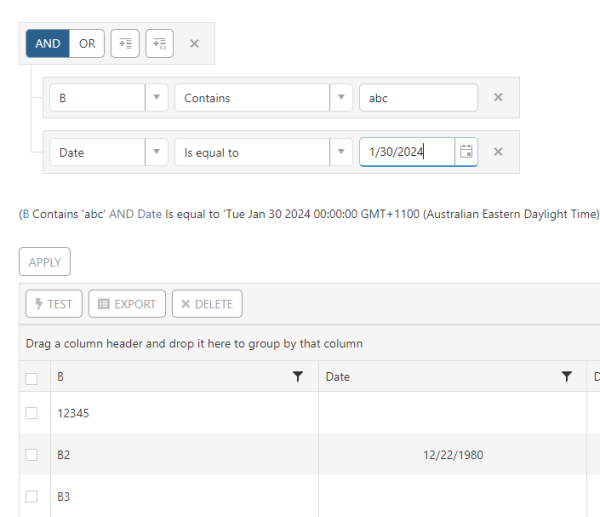Switch filter logic to OR

[87, 43]
